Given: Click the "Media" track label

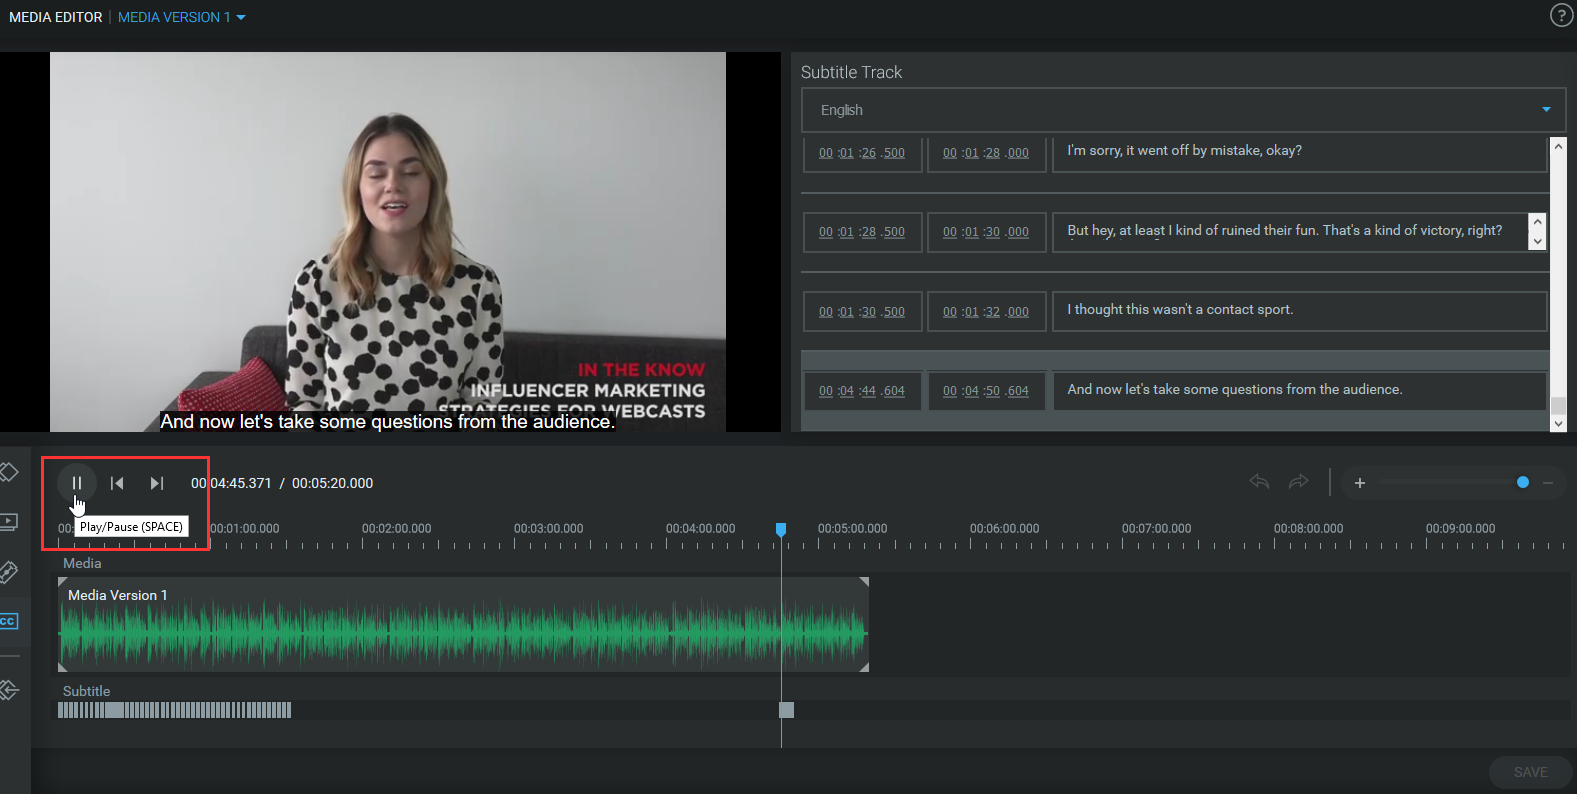Looking at the screenshot, I should (x=82, y=563).
